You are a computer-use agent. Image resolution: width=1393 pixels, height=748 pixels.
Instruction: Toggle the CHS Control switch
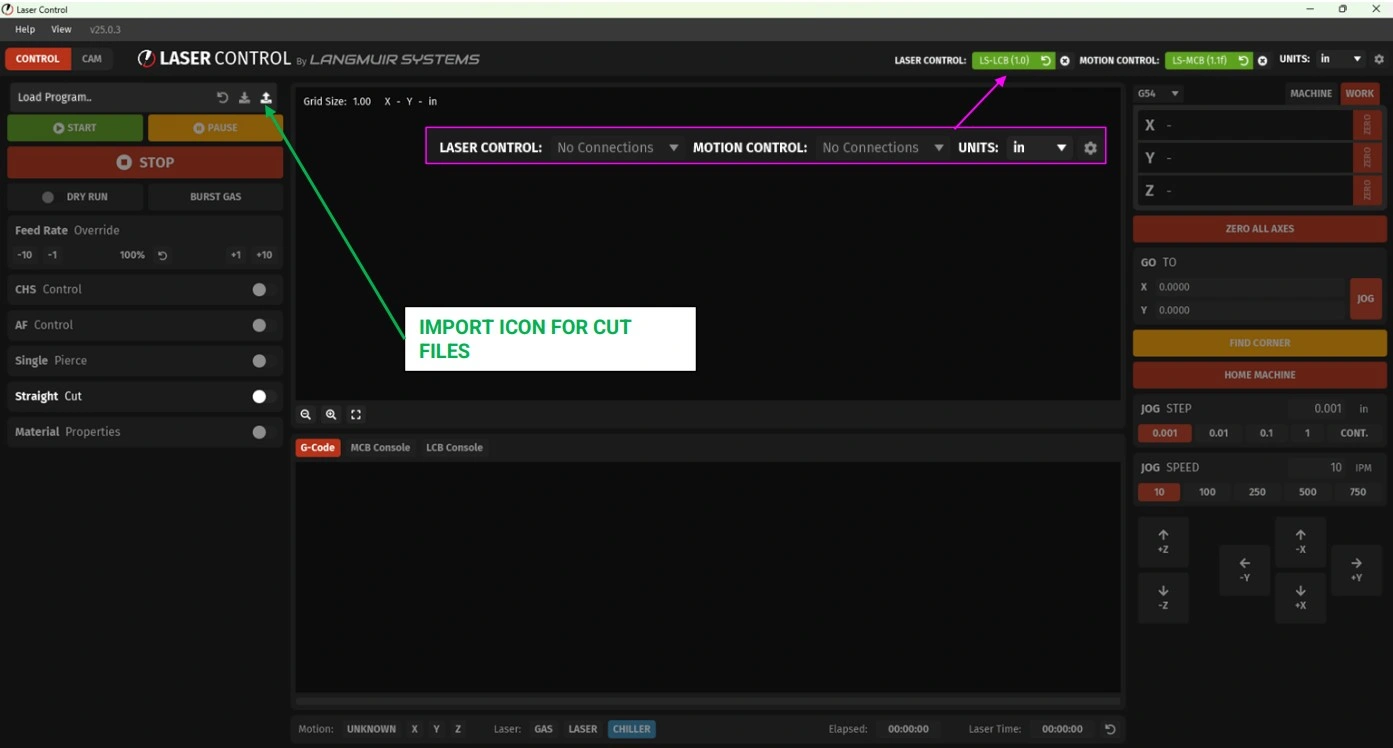click(260, 290)
